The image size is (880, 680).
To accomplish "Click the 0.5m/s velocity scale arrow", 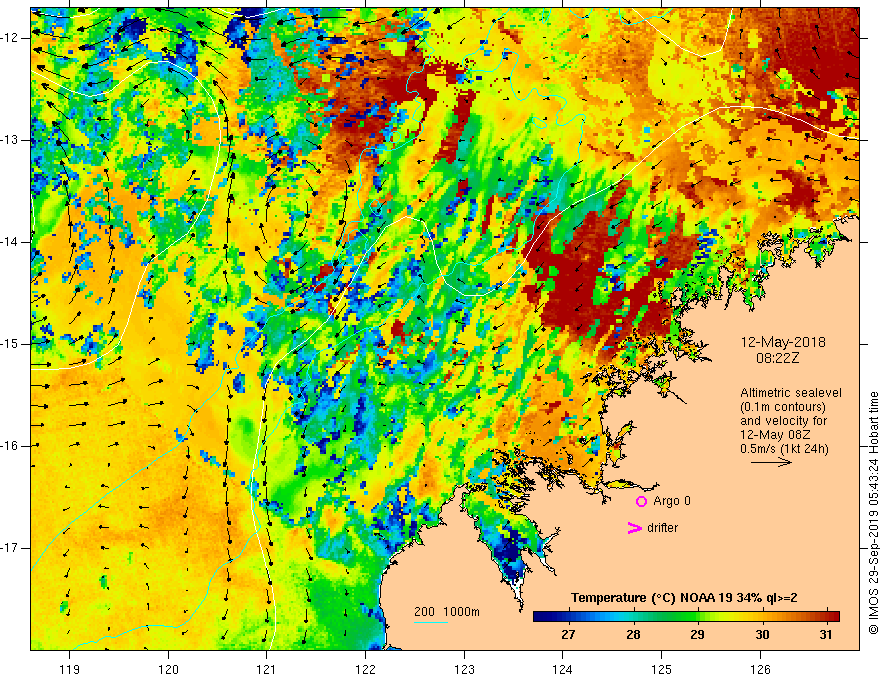I will [x=771, y=462].
